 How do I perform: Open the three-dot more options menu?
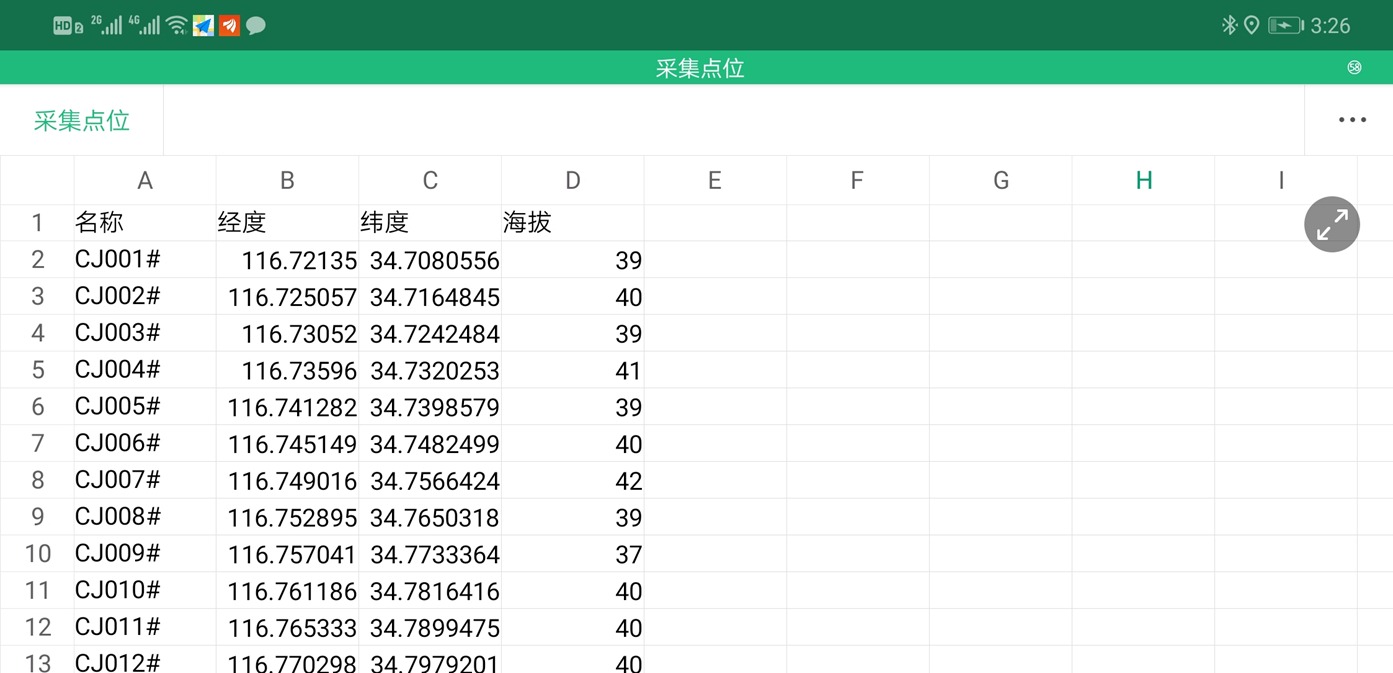click(x=1351, y=120)
